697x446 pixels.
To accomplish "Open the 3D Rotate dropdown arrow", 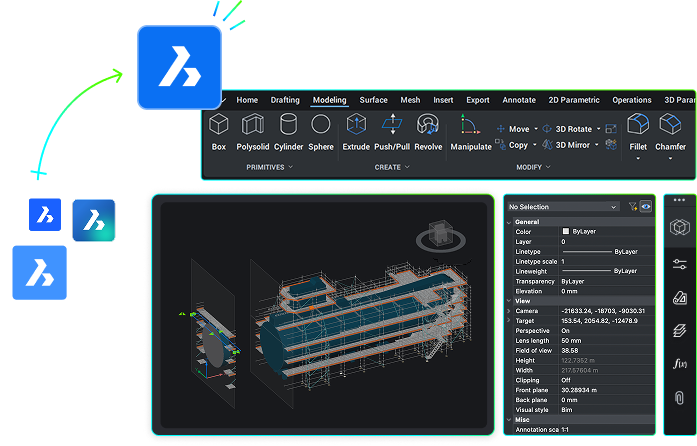I will [598, 129].
